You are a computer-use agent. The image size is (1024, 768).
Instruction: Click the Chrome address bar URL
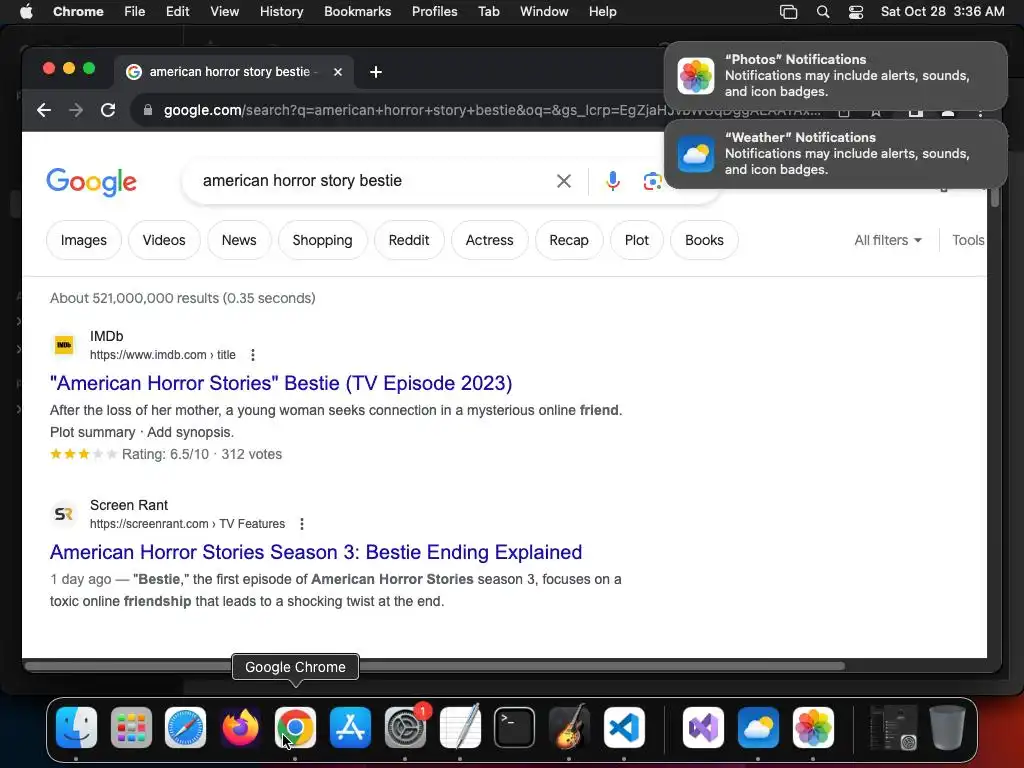tap(491, 110)
